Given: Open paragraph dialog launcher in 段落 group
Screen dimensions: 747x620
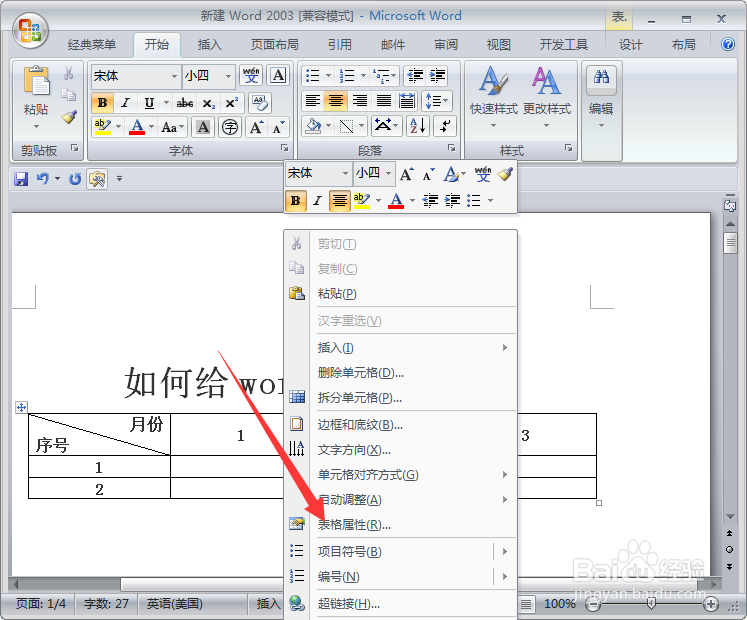Looking at the screenshot, I should coord(451,148).
